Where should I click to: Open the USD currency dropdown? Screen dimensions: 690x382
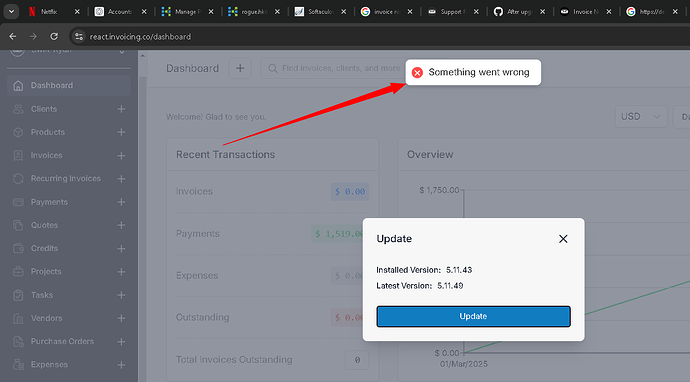[x=641, y=117]
